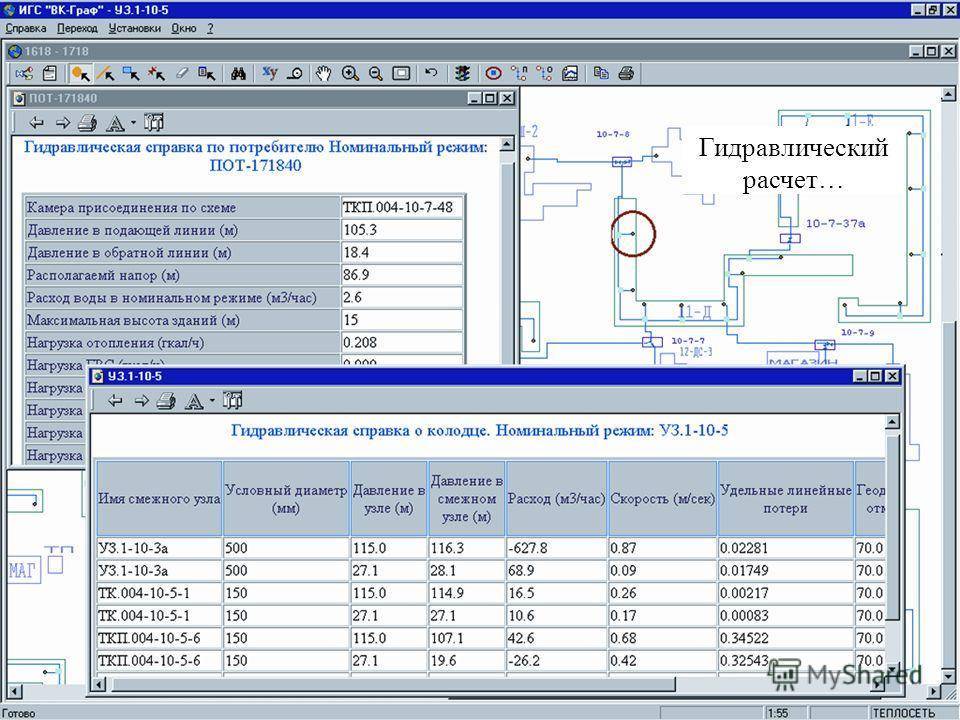The image size is (960, 720).
Task: Click the -627.8 flow cell
Action: pyautogui.click(x=557, y=548)
